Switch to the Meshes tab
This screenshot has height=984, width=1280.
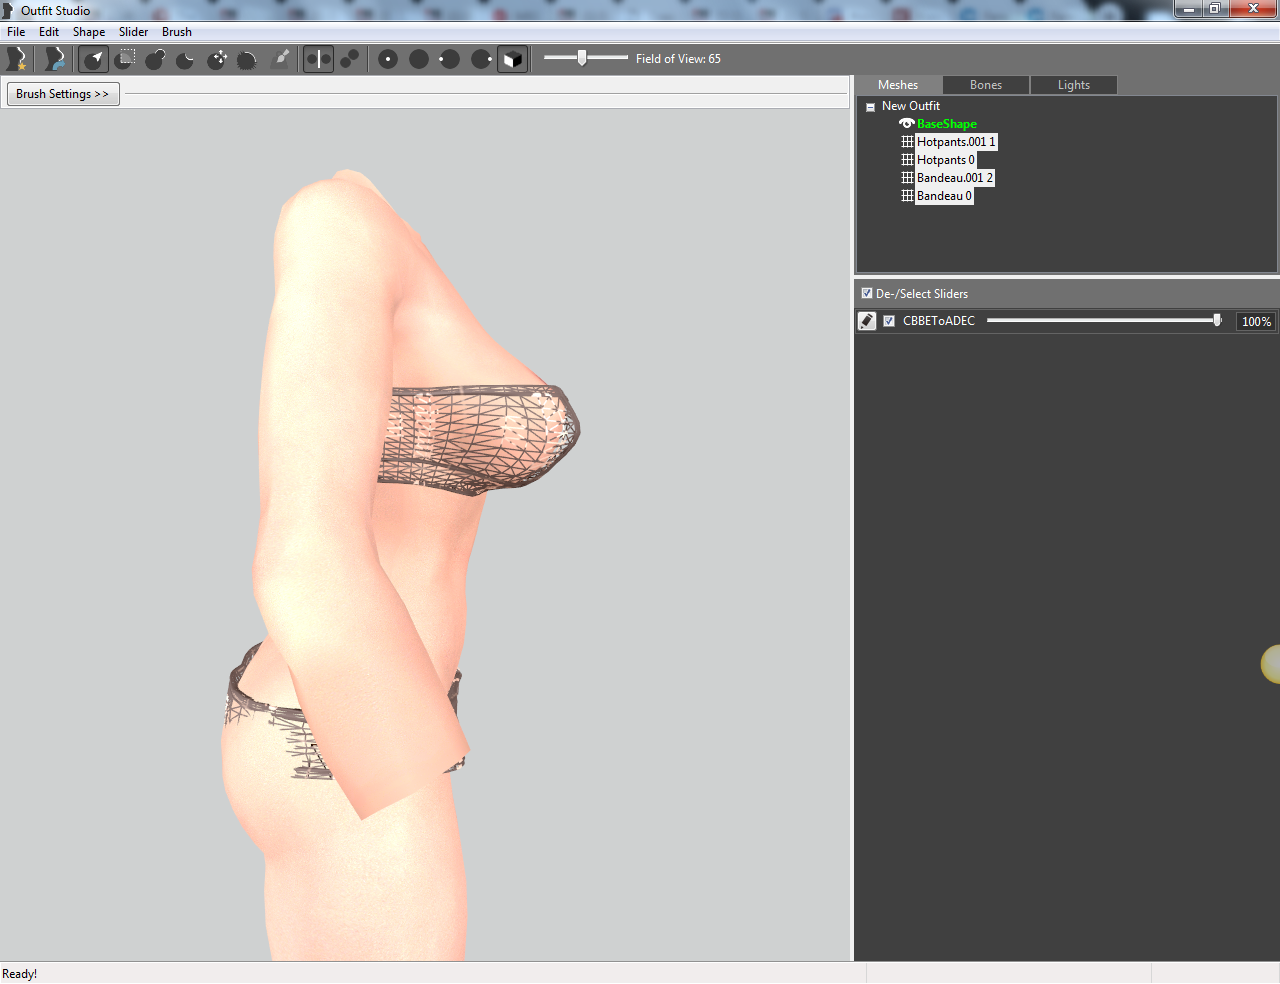[898, 85]
